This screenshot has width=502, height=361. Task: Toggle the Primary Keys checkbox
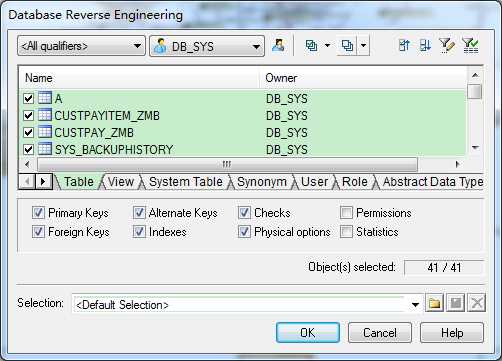click(38, 213)
